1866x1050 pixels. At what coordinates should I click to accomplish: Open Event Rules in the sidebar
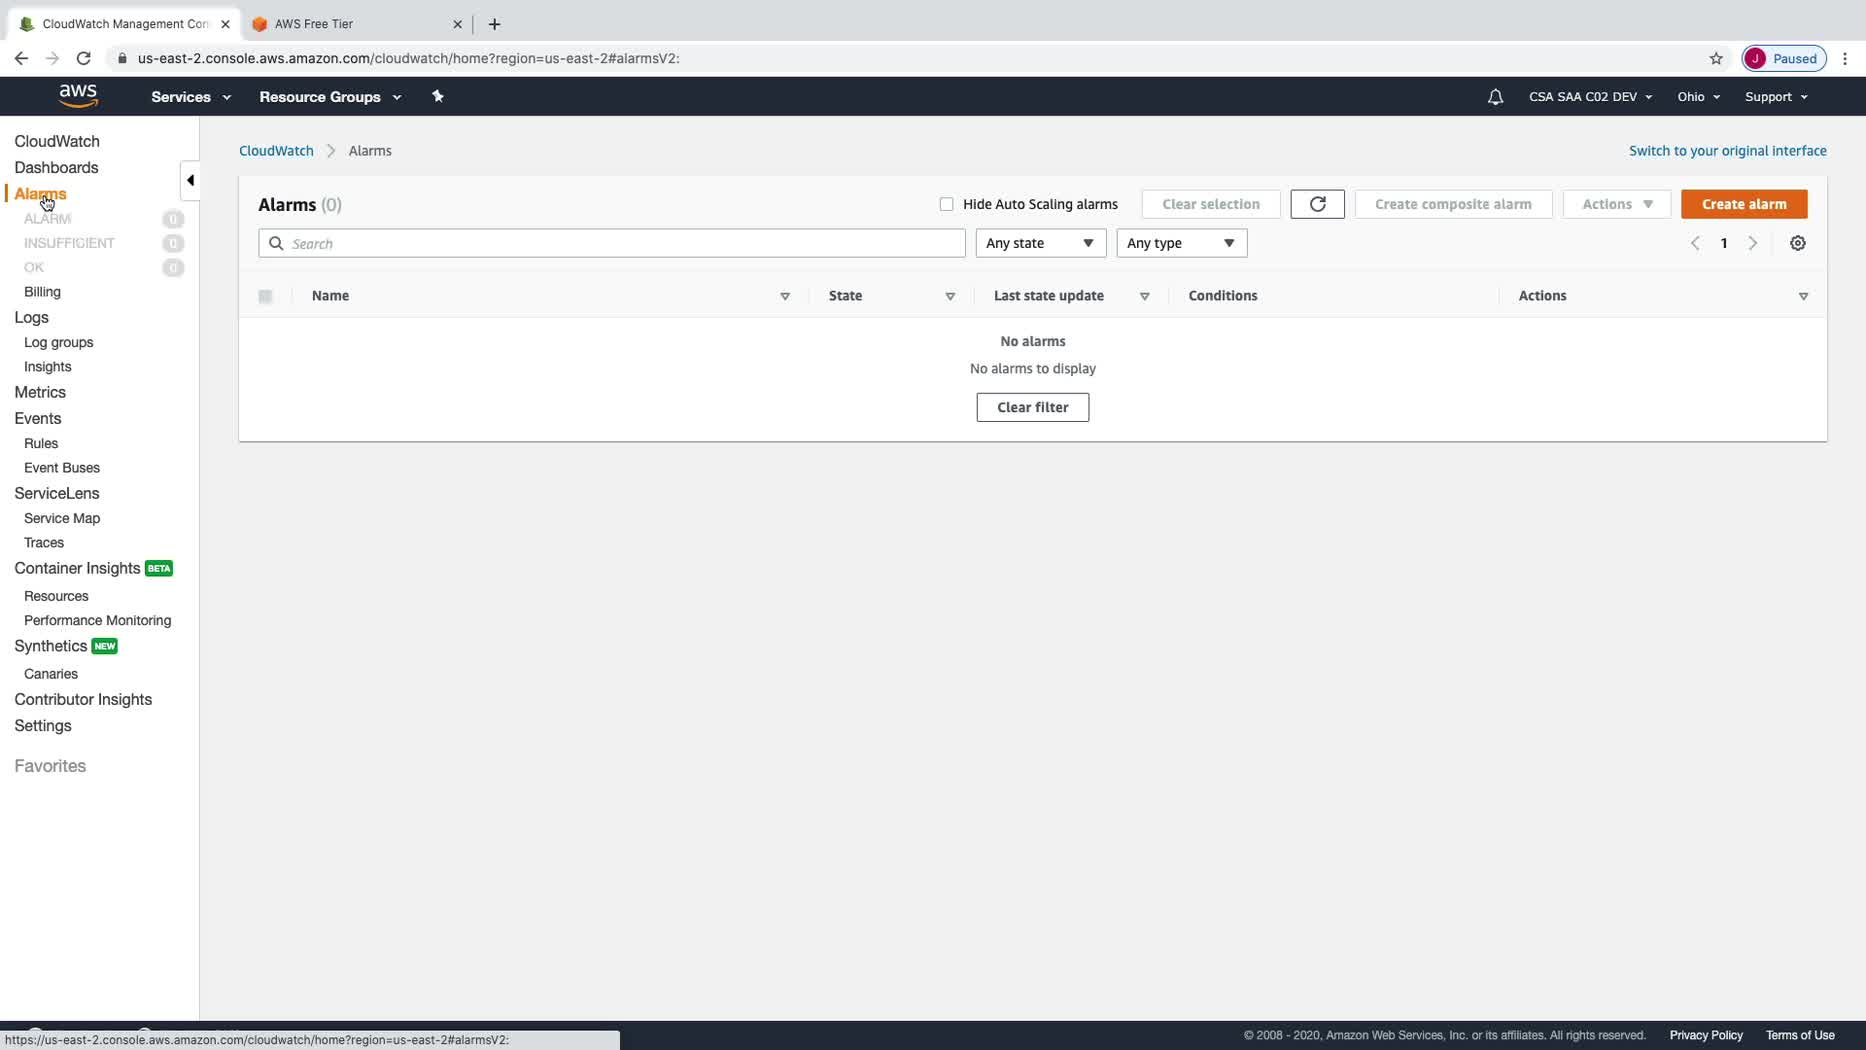tap(41, 443)
